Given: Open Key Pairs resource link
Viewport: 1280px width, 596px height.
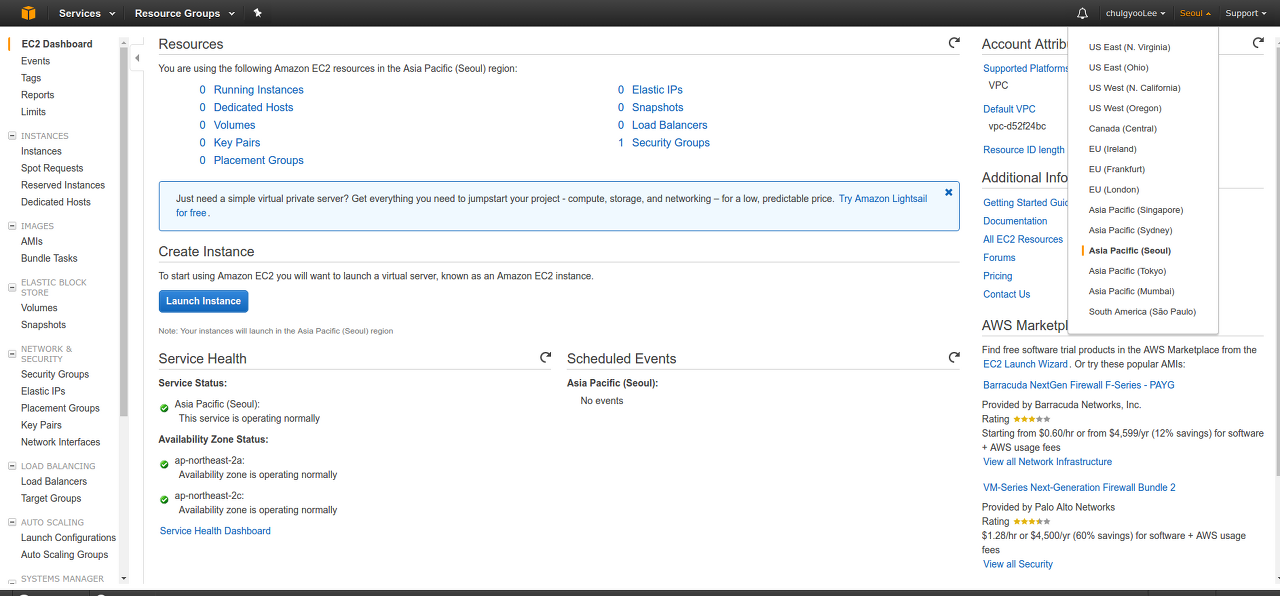Looking at the screenshot, I should pyautogui.click(x=237, y=143).
